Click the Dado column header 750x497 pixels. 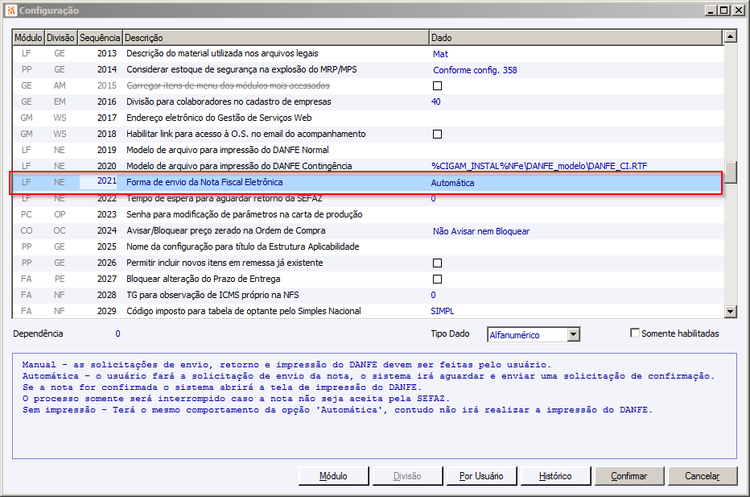(575, 38)
